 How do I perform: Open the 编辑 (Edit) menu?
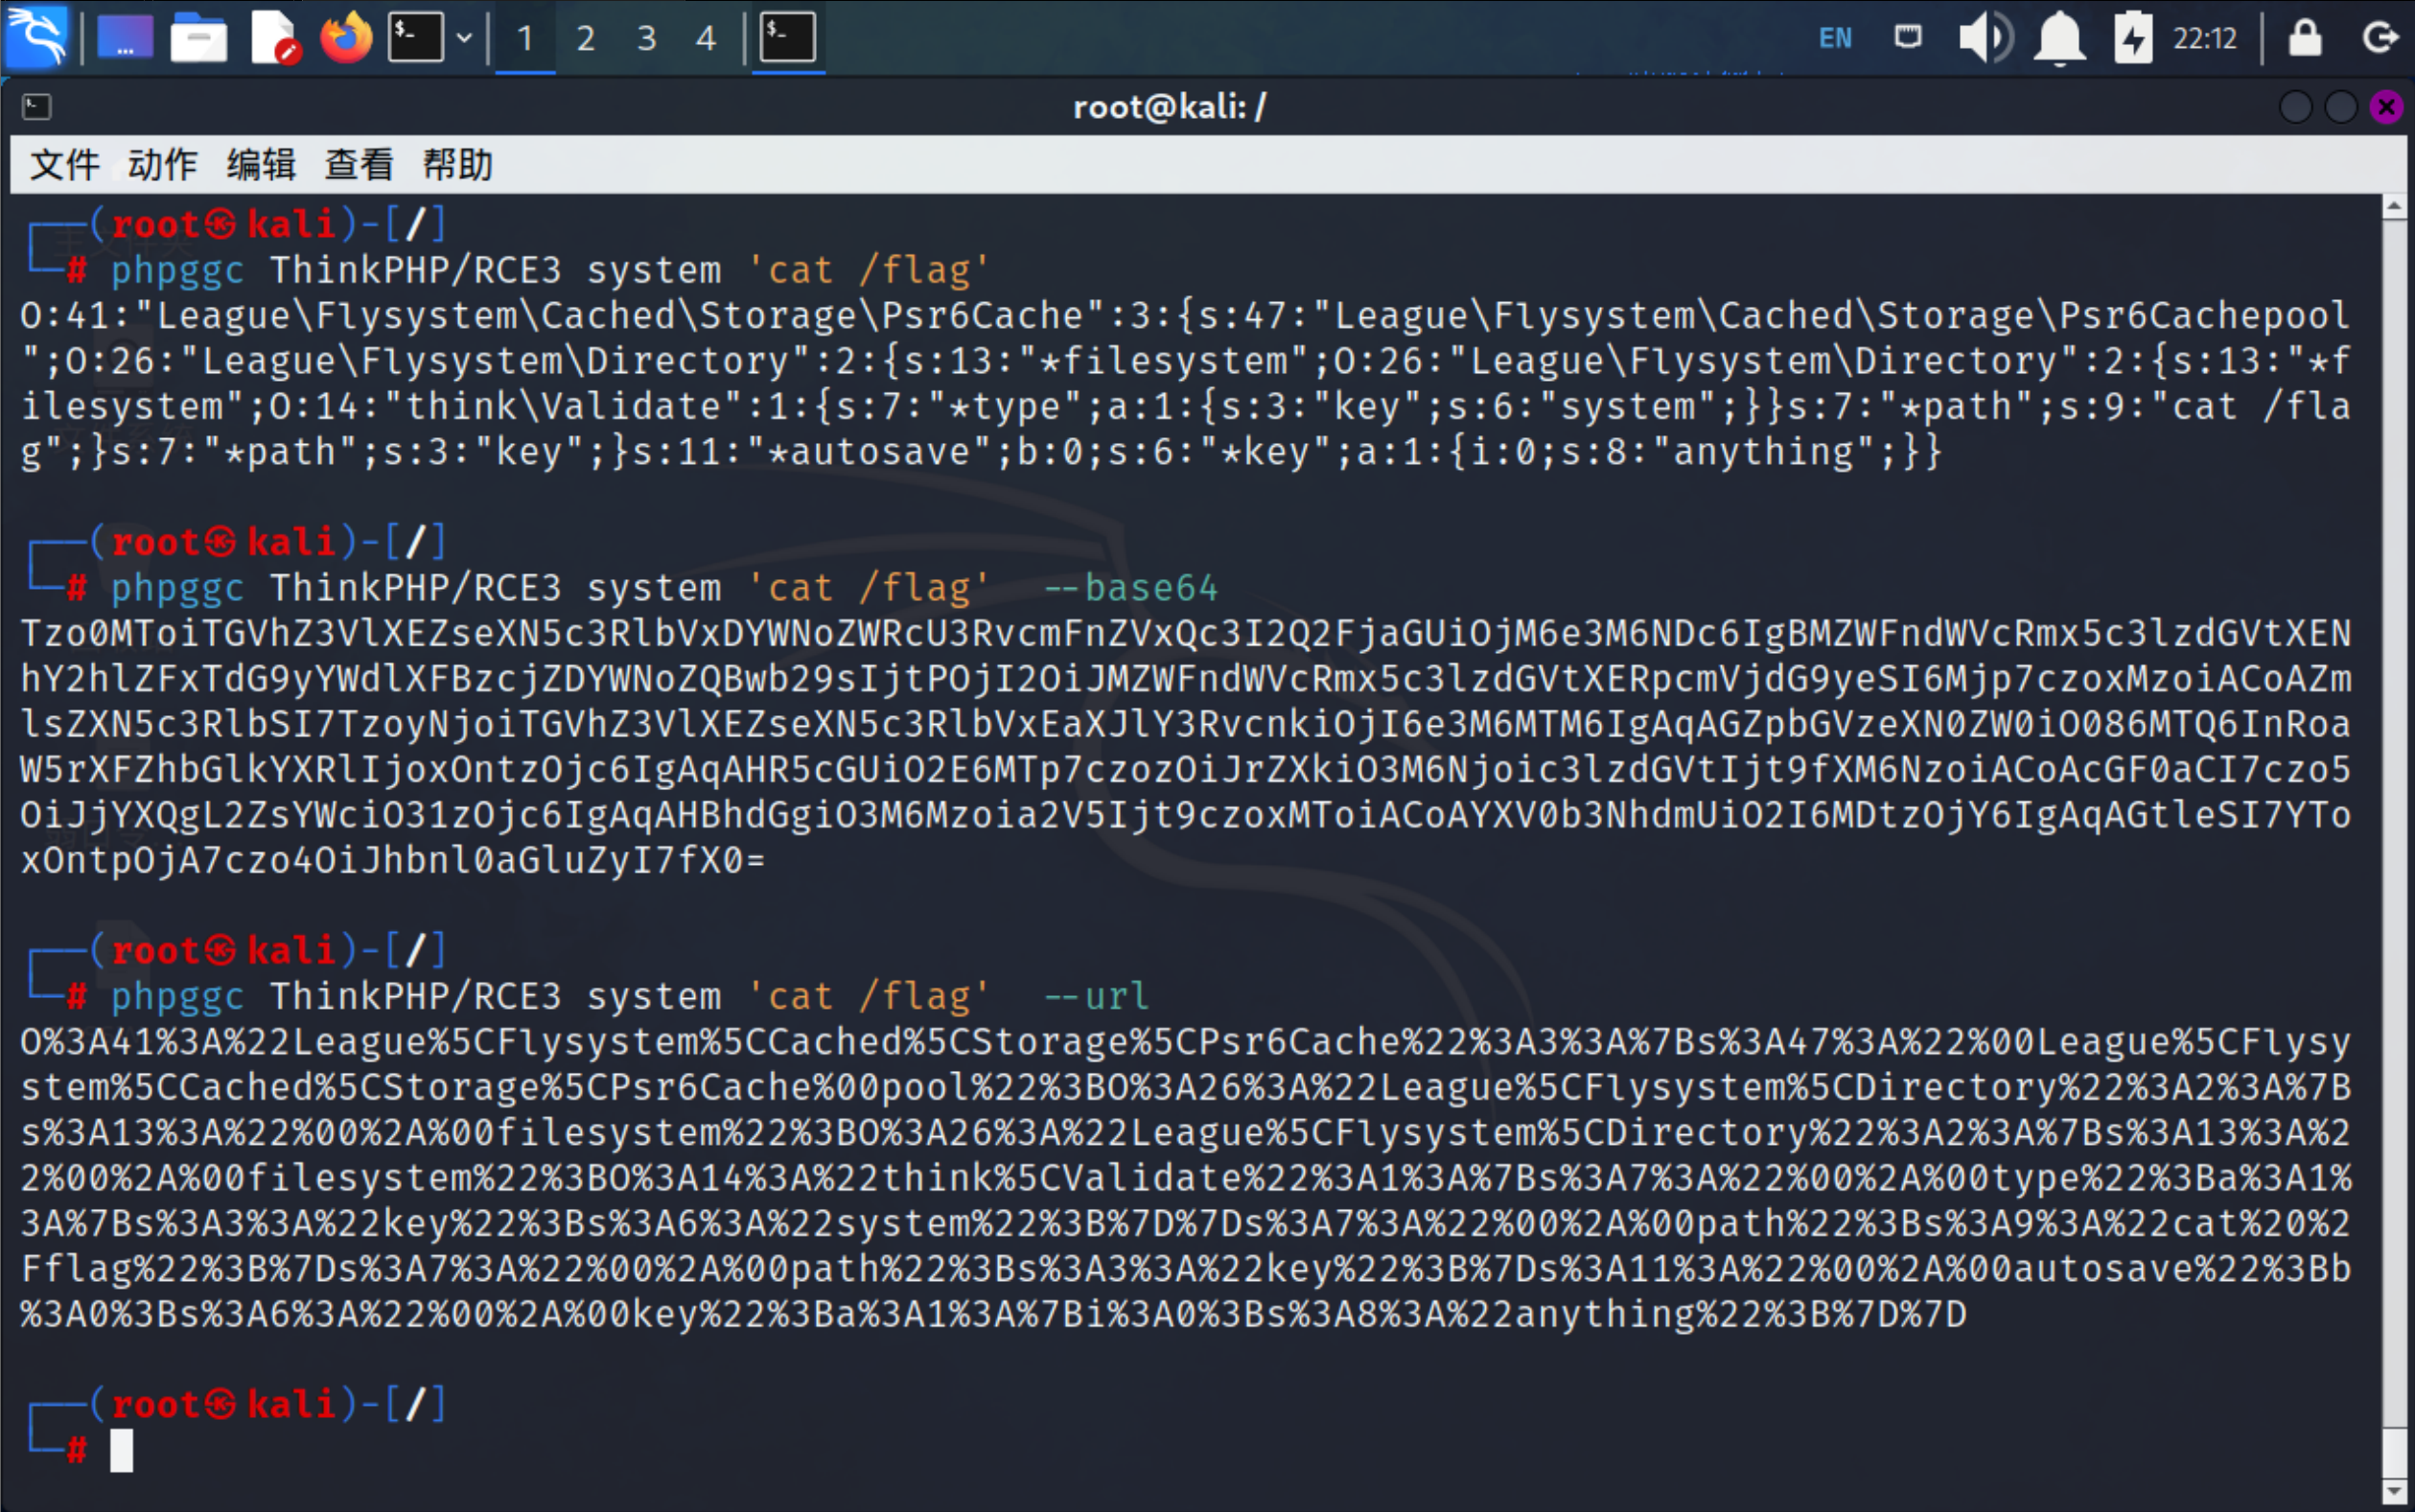click(260, 164)
